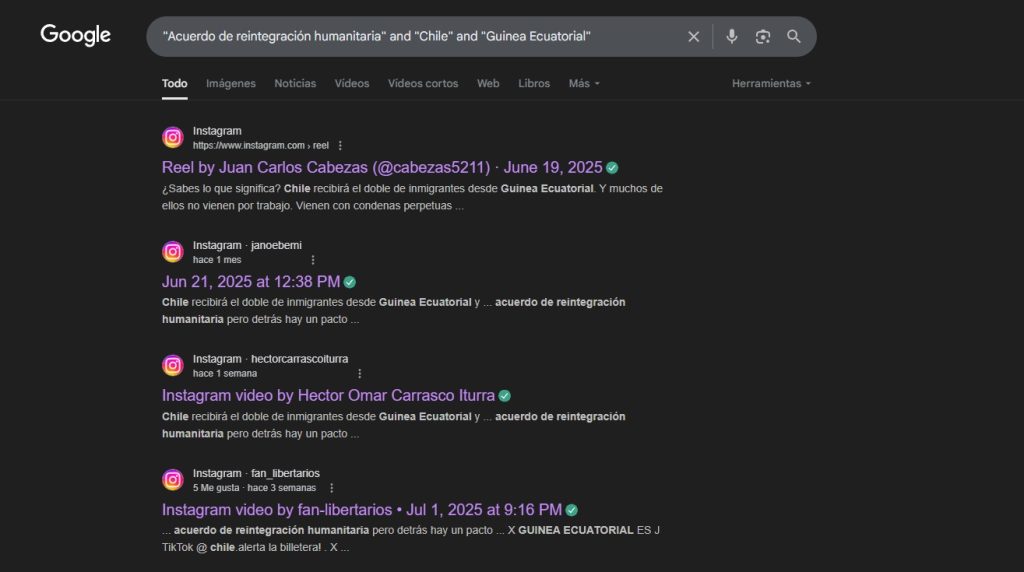Click the verified badge beside June 19, 2025
Screen dimensions: 1024x572
point(612,168)
